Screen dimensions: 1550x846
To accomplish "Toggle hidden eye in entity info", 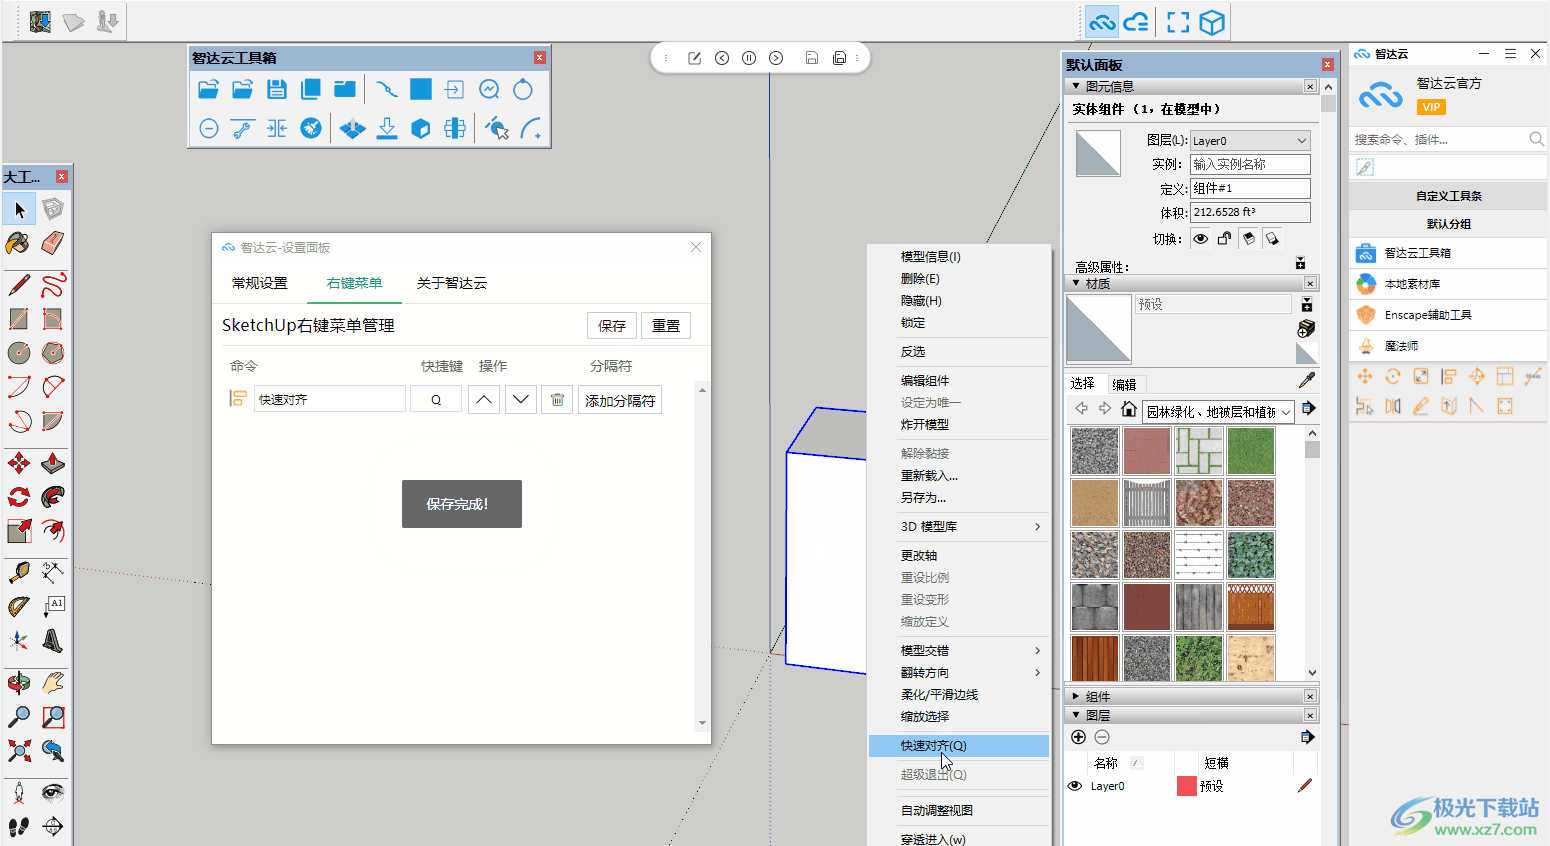I will [1201, 238].
